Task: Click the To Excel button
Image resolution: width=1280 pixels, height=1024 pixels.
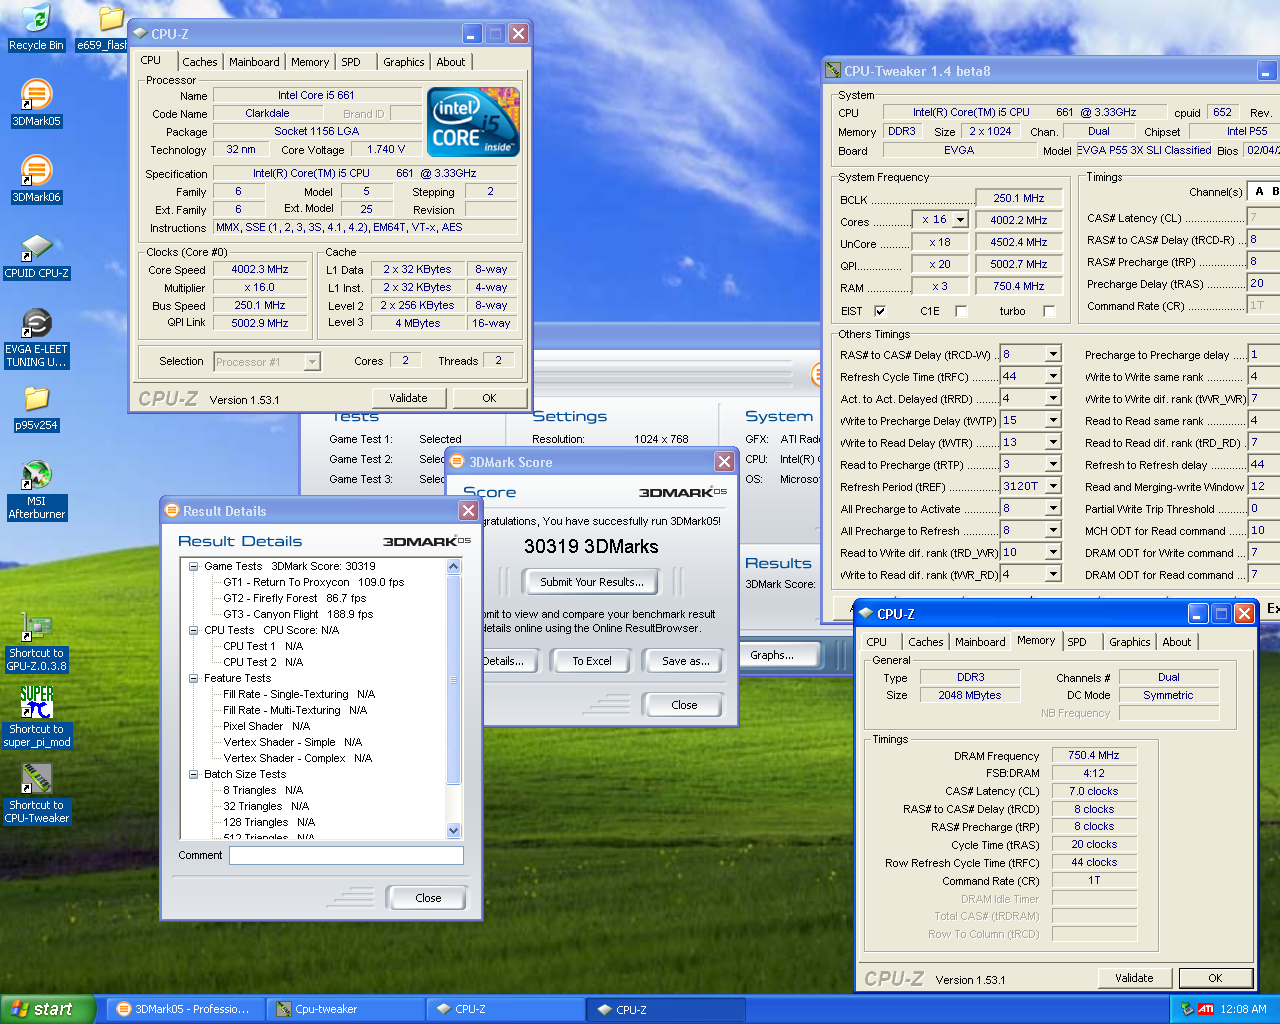Action: [x=592, y=661]
